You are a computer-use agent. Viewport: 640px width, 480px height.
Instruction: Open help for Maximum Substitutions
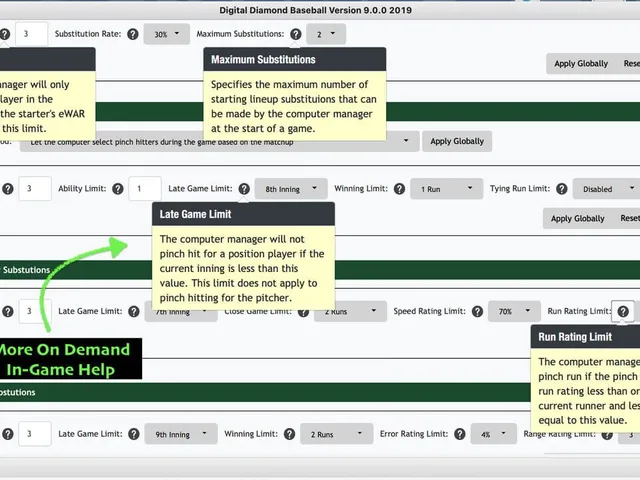coord(296,34)
